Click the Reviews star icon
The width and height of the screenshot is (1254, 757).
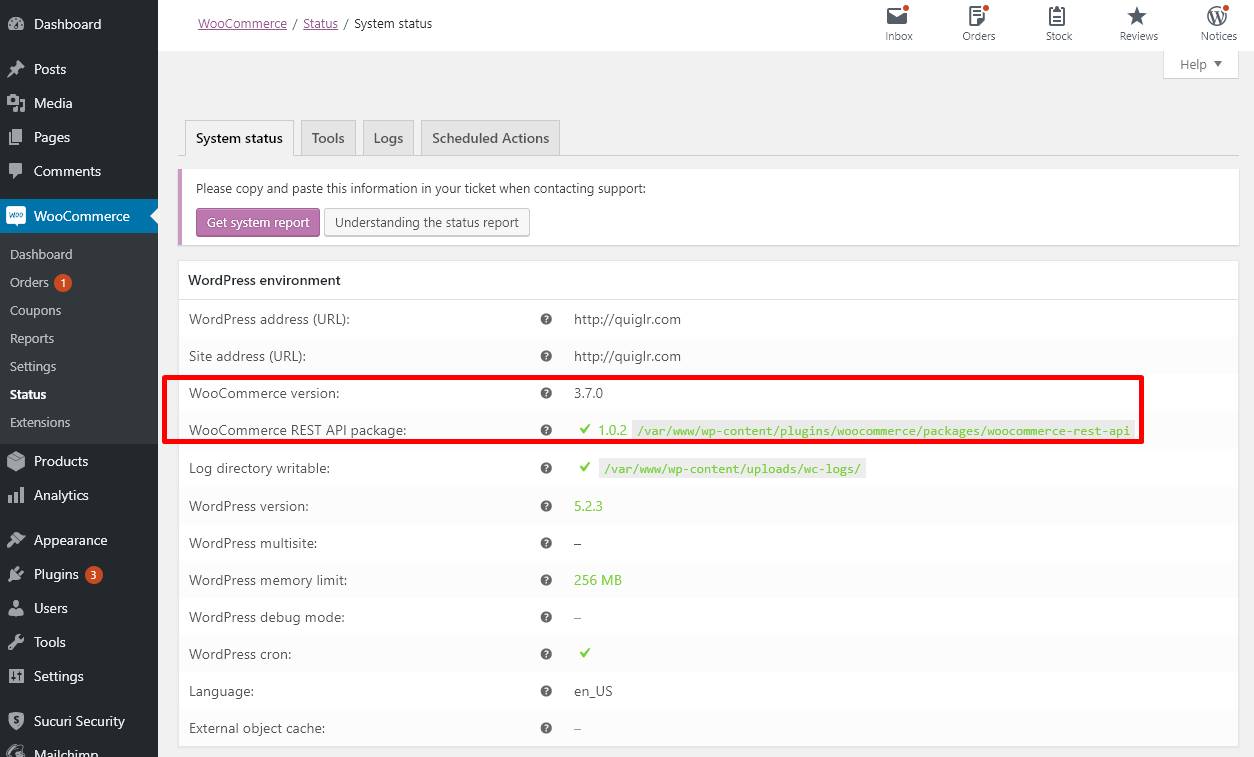pos(1137,16)
